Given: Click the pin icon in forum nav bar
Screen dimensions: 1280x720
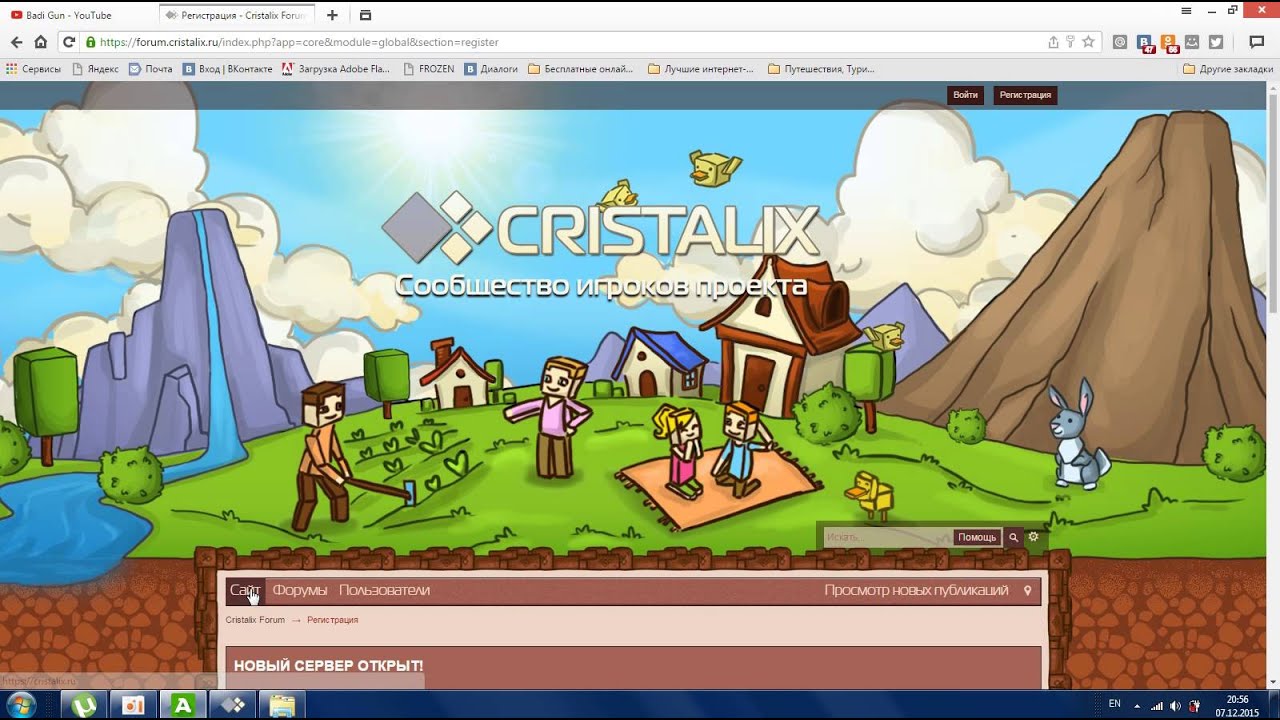Looking at the screenshot, I should pos(1027,591).
